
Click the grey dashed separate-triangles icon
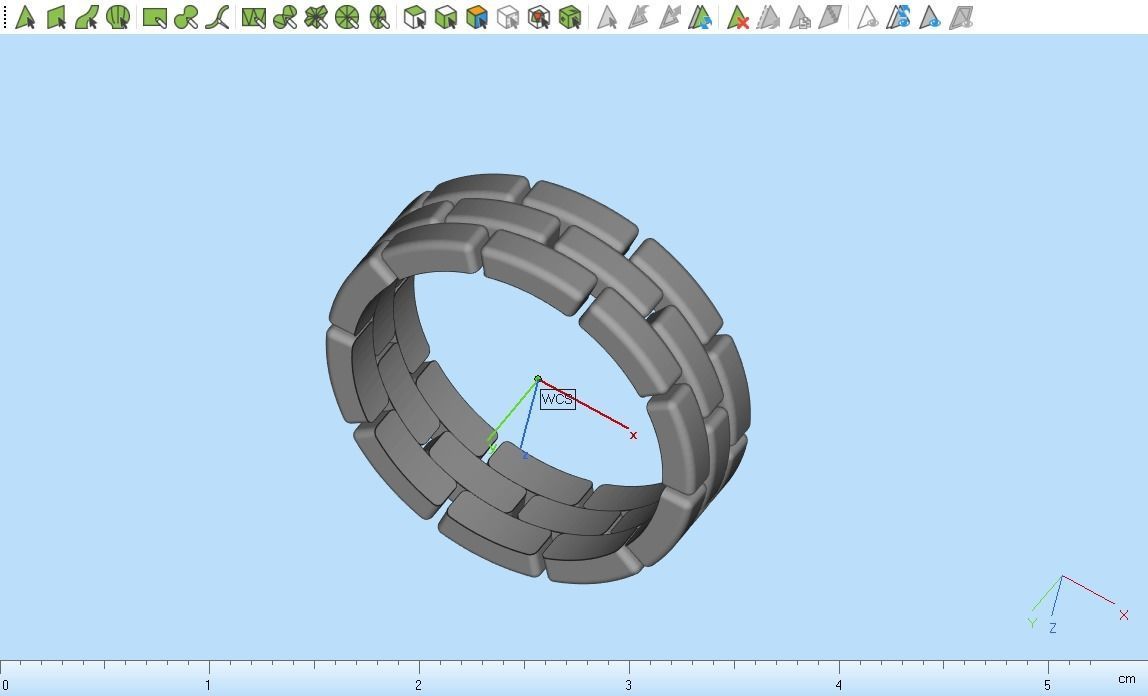(x=768, y=17)
